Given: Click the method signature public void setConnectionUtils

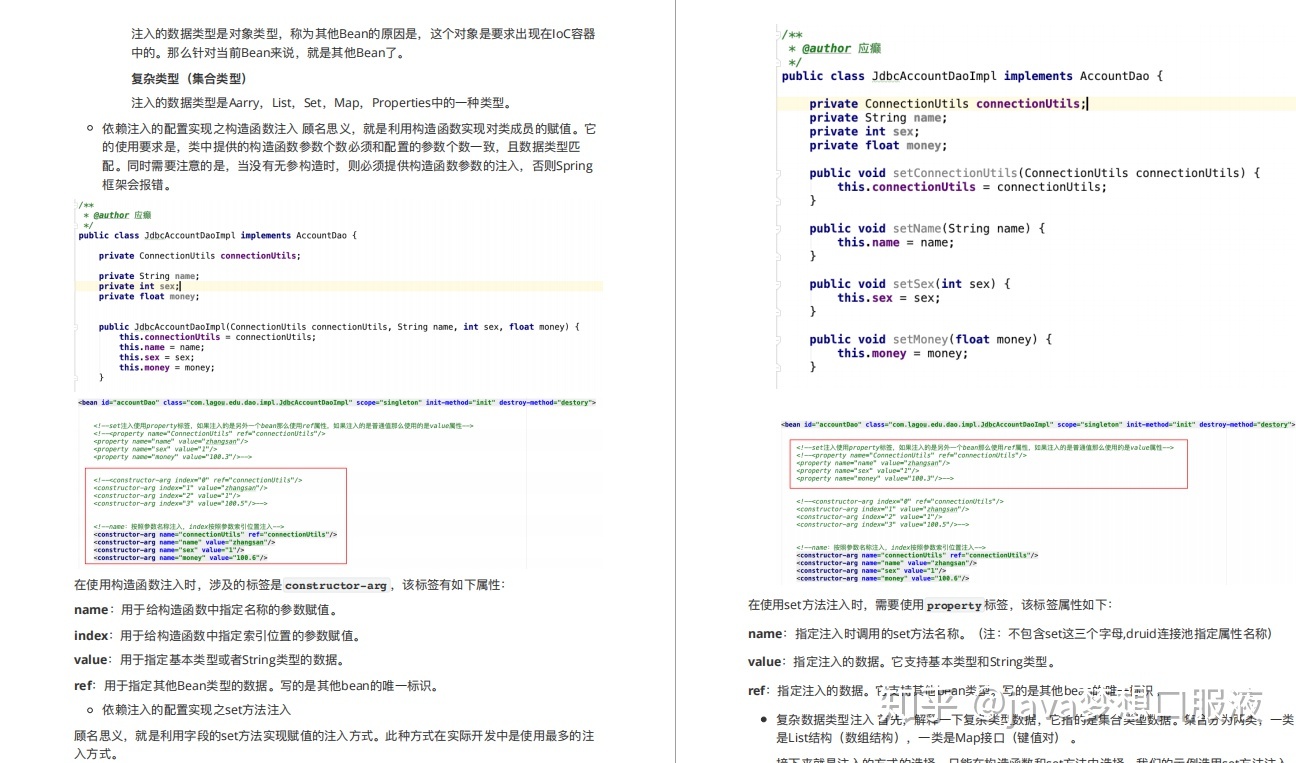Looking at the screenshot, I should [x=1034, y=173].
